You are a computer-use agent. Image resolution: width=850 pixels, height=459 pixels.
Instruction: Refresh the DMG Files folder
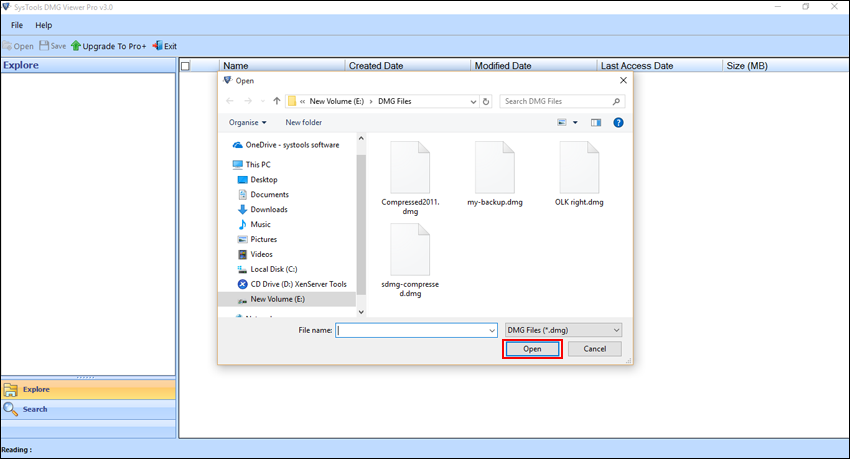486,101
